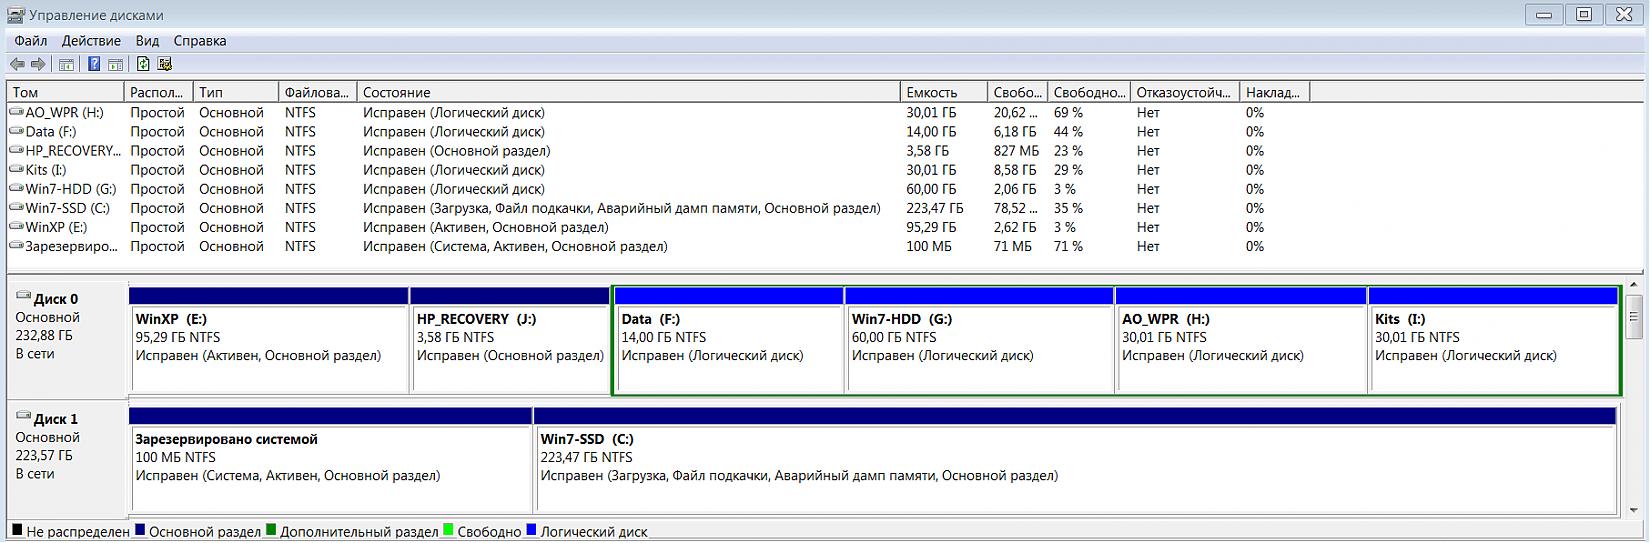The height and width of the screenshot is (543, 1650).
Task: Click the Disk Management title bar icon
Action: (x=15, y=15)
